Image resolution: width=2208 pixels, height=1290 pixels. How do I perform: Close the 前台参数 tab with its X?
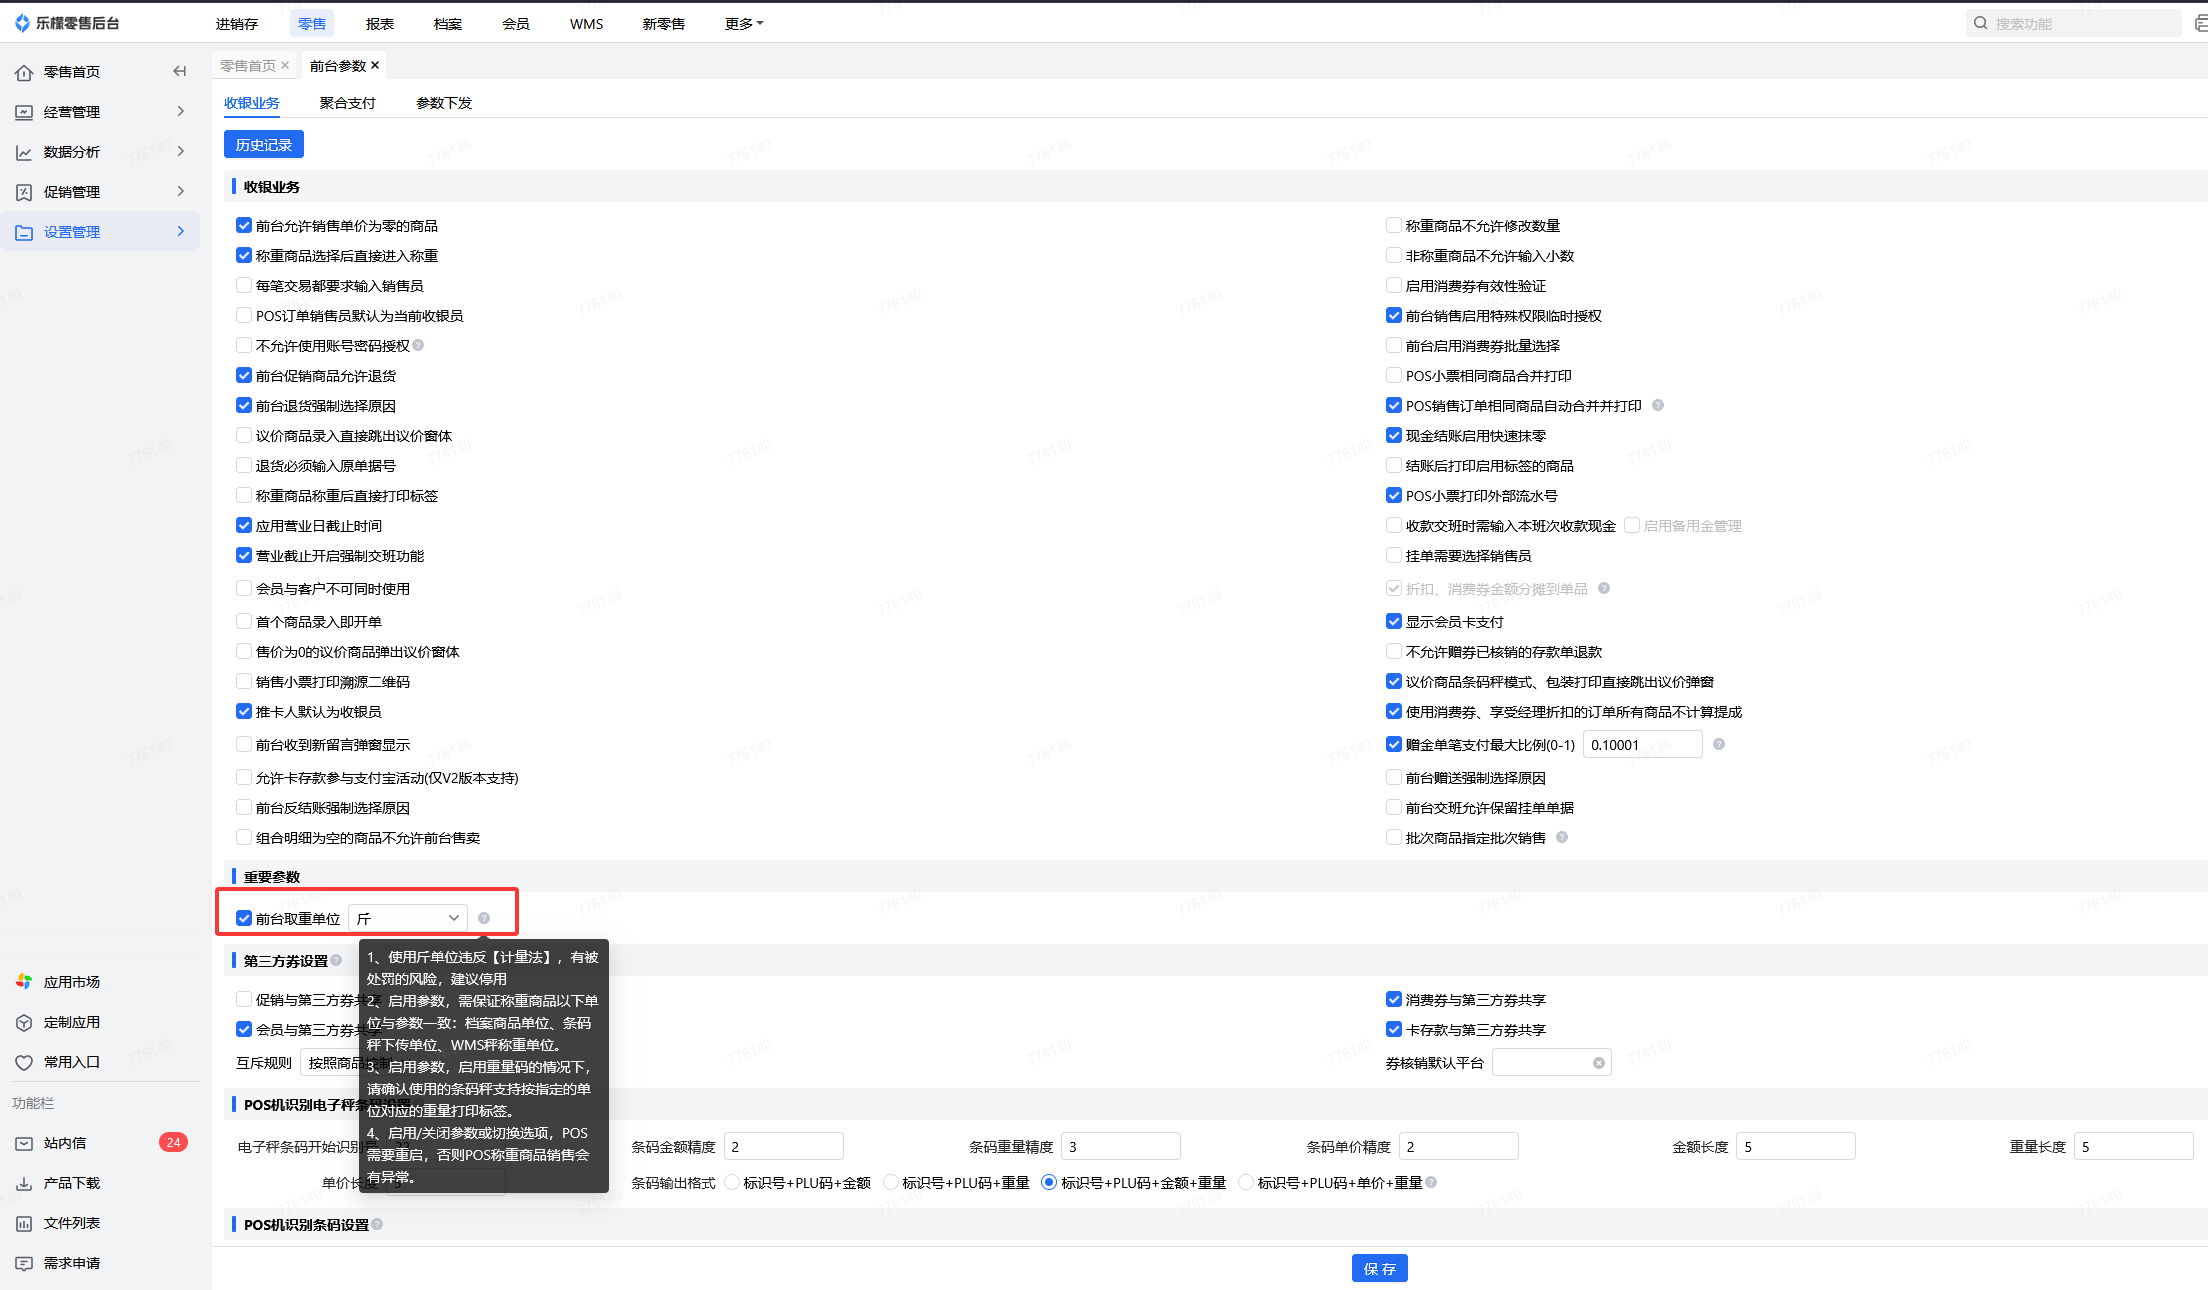tap(375, 65)
